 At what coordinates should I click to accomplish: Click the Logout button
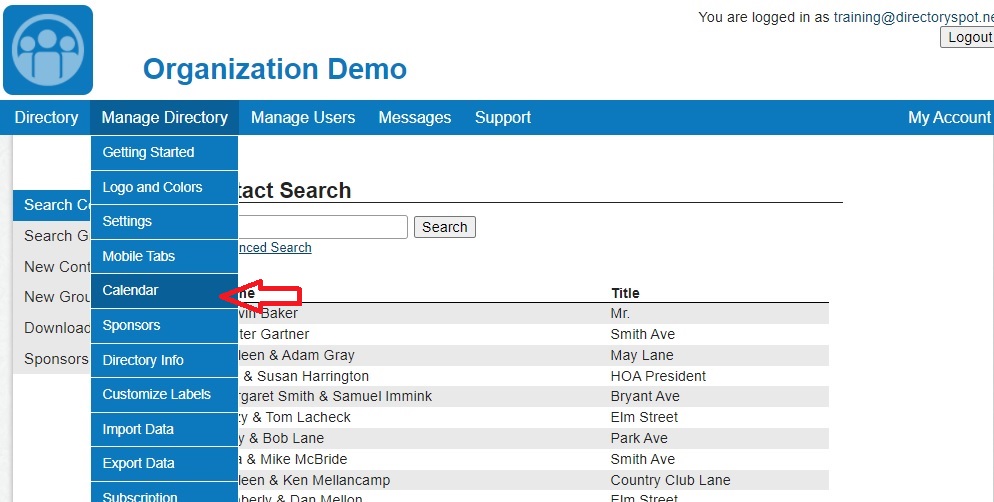(x=968, y=37)
